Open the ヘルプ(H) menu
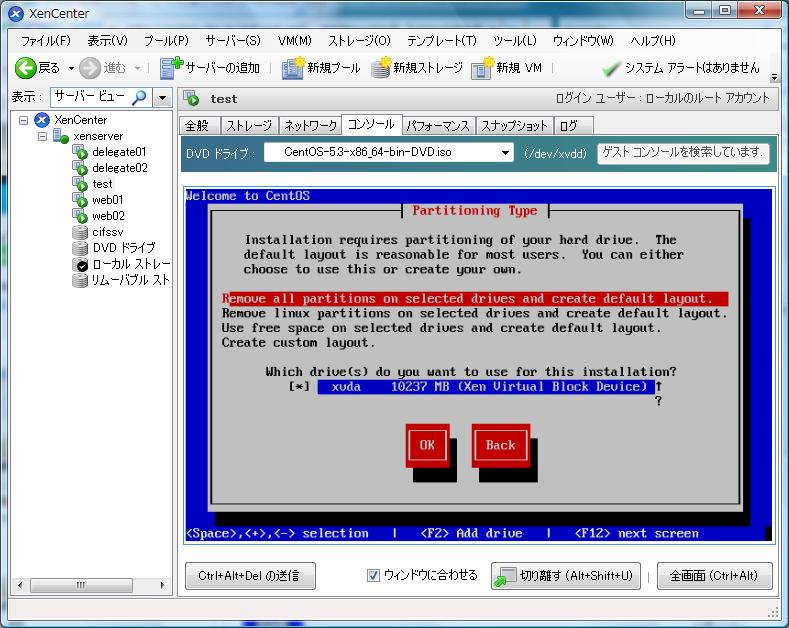This screenshot has width=789, height=628. click(x=653, y=41)
